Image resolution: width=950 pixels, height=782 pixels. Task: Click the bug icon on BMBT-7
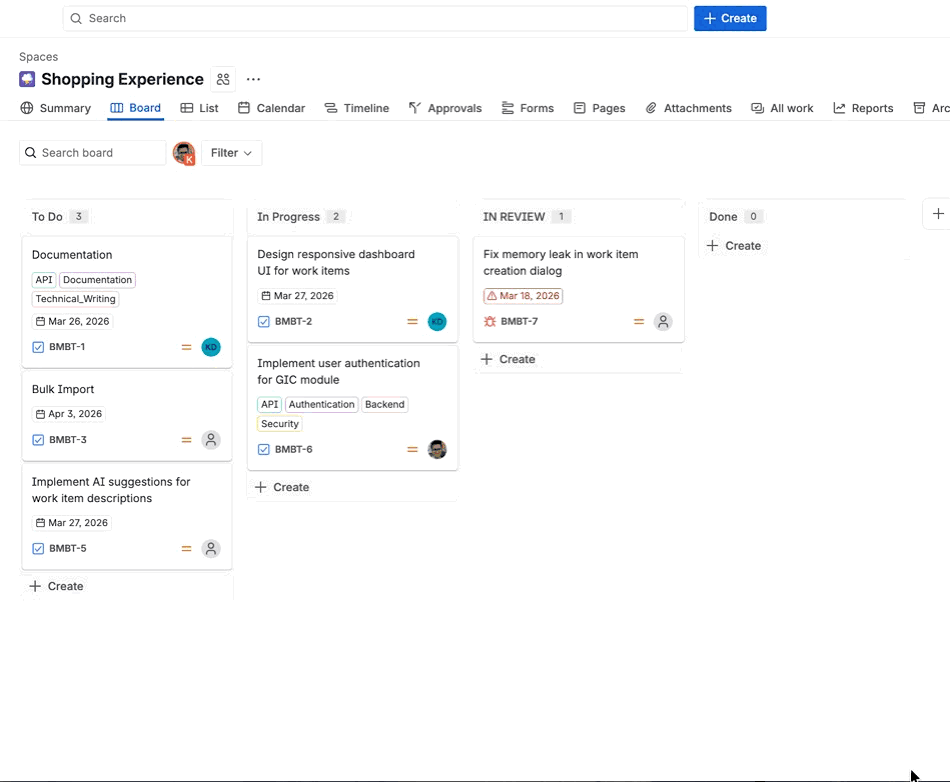tap(490, 322)
